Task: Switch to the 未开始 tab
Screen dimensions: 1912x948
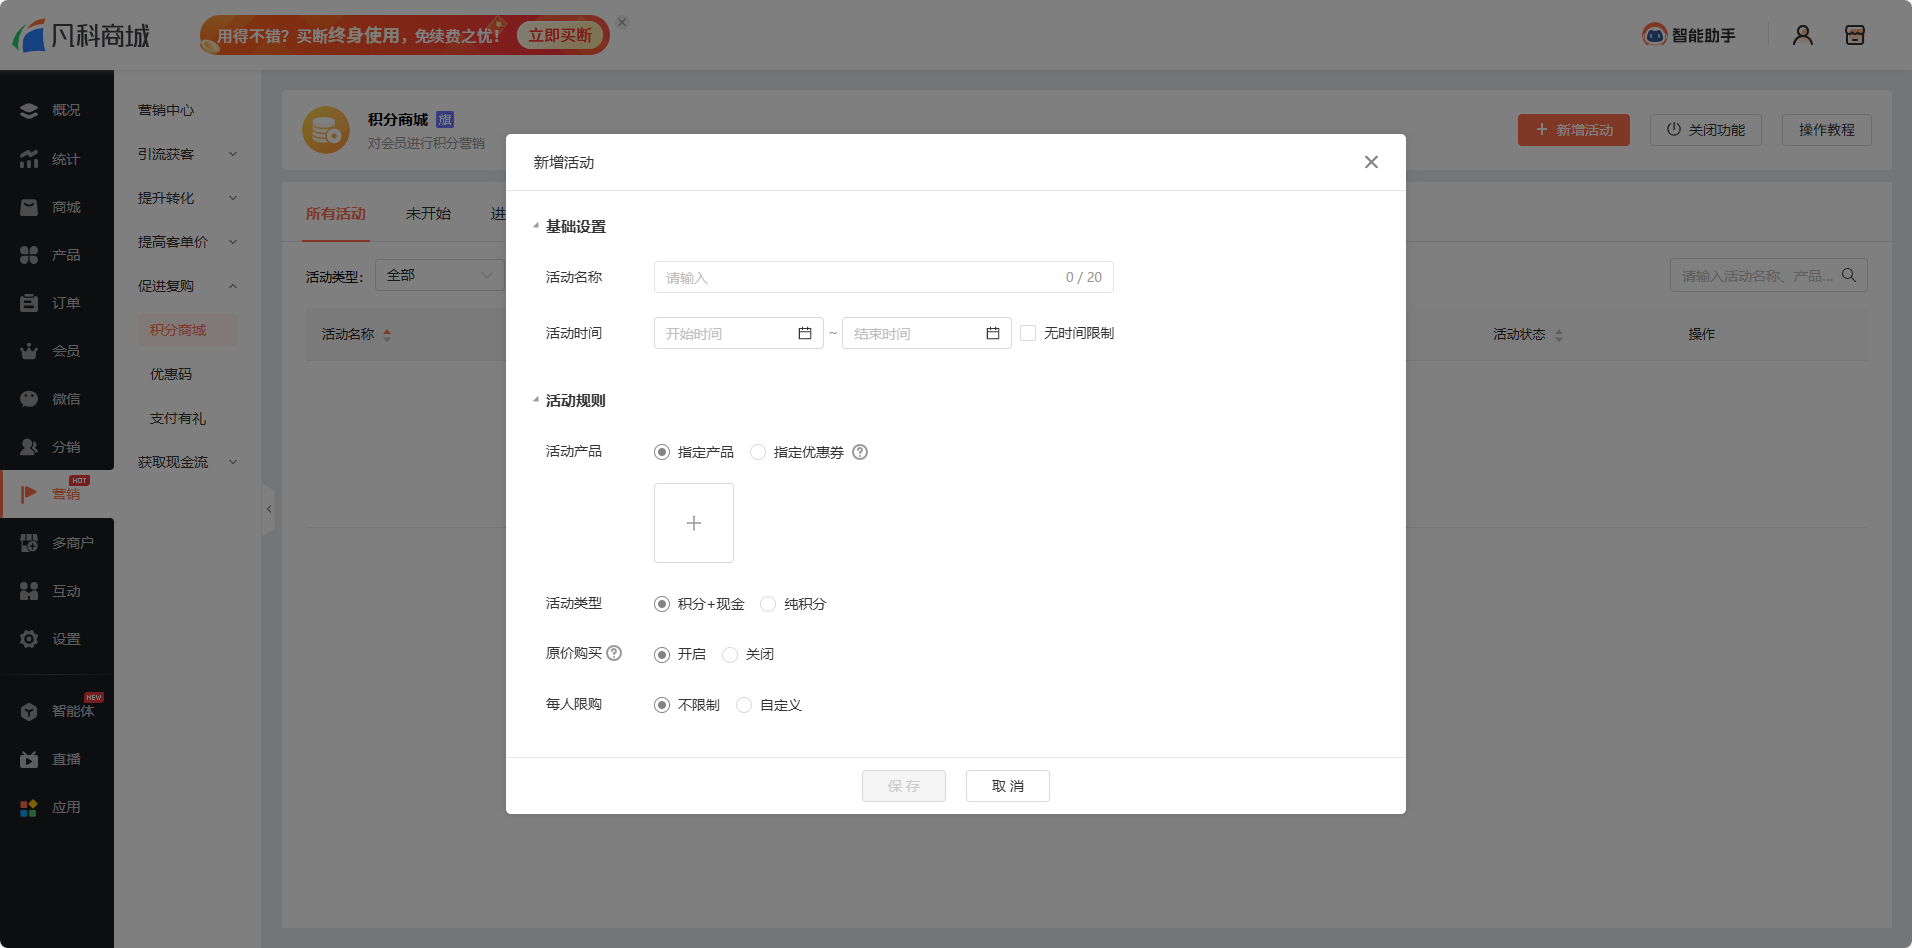Action: (x=429, y=213)
